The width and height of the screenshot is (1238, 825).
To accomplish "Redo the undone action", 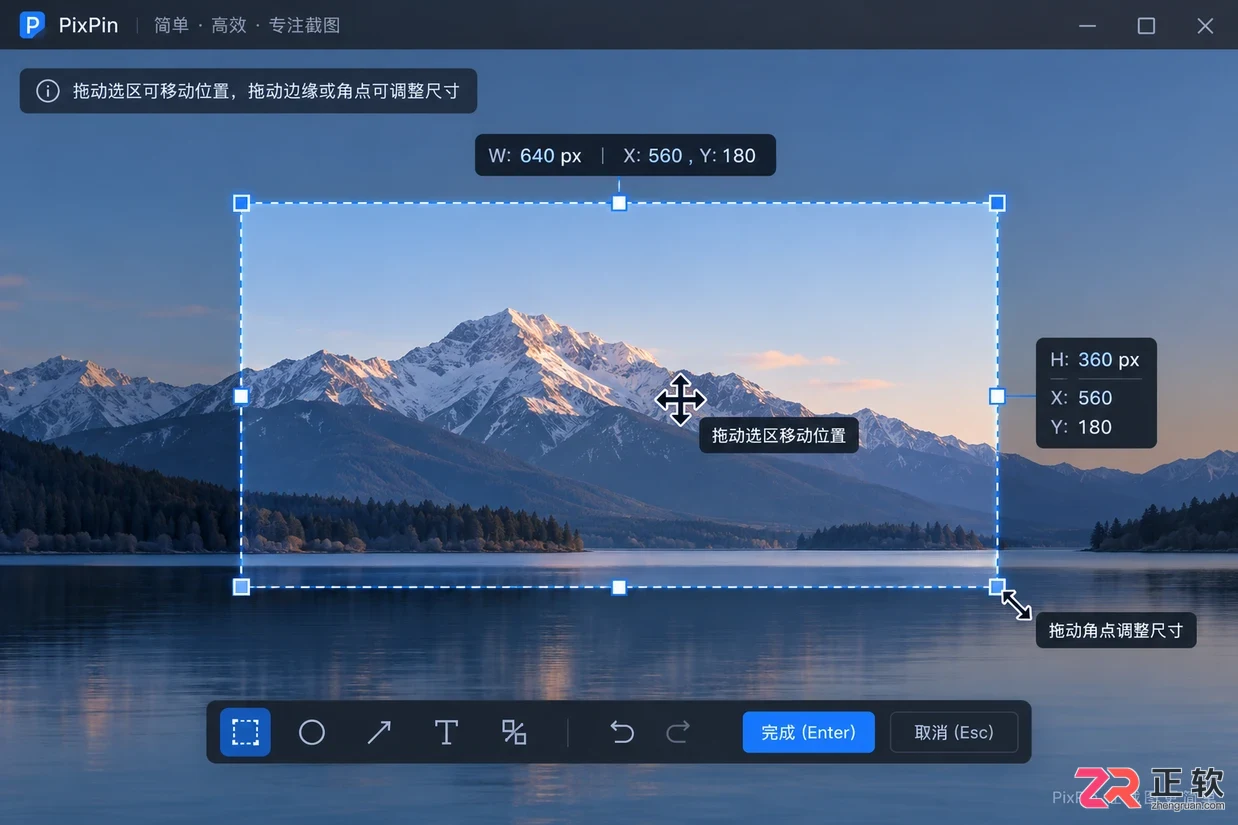I will point(678,733).
